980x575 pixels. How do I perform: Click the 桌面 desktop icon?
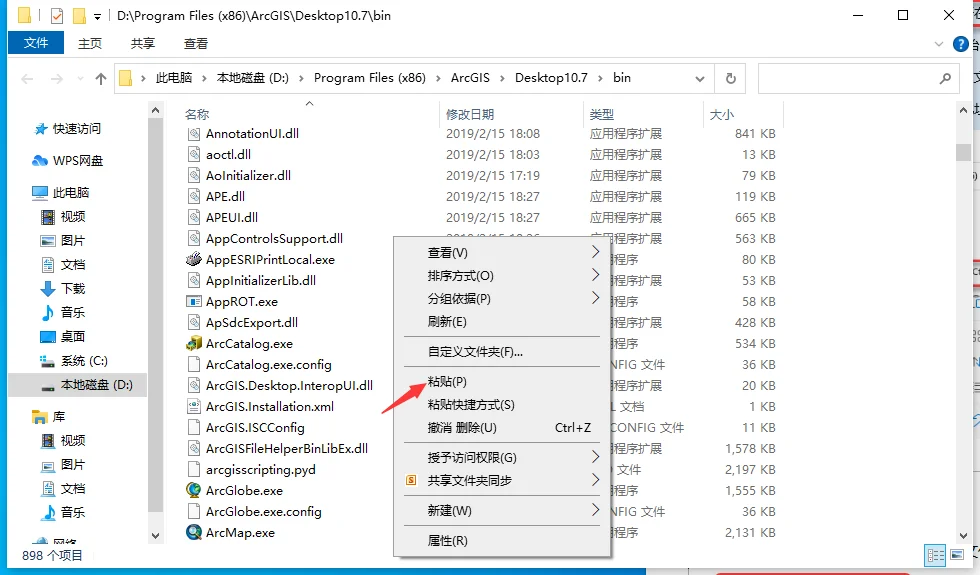pos(48,337)
